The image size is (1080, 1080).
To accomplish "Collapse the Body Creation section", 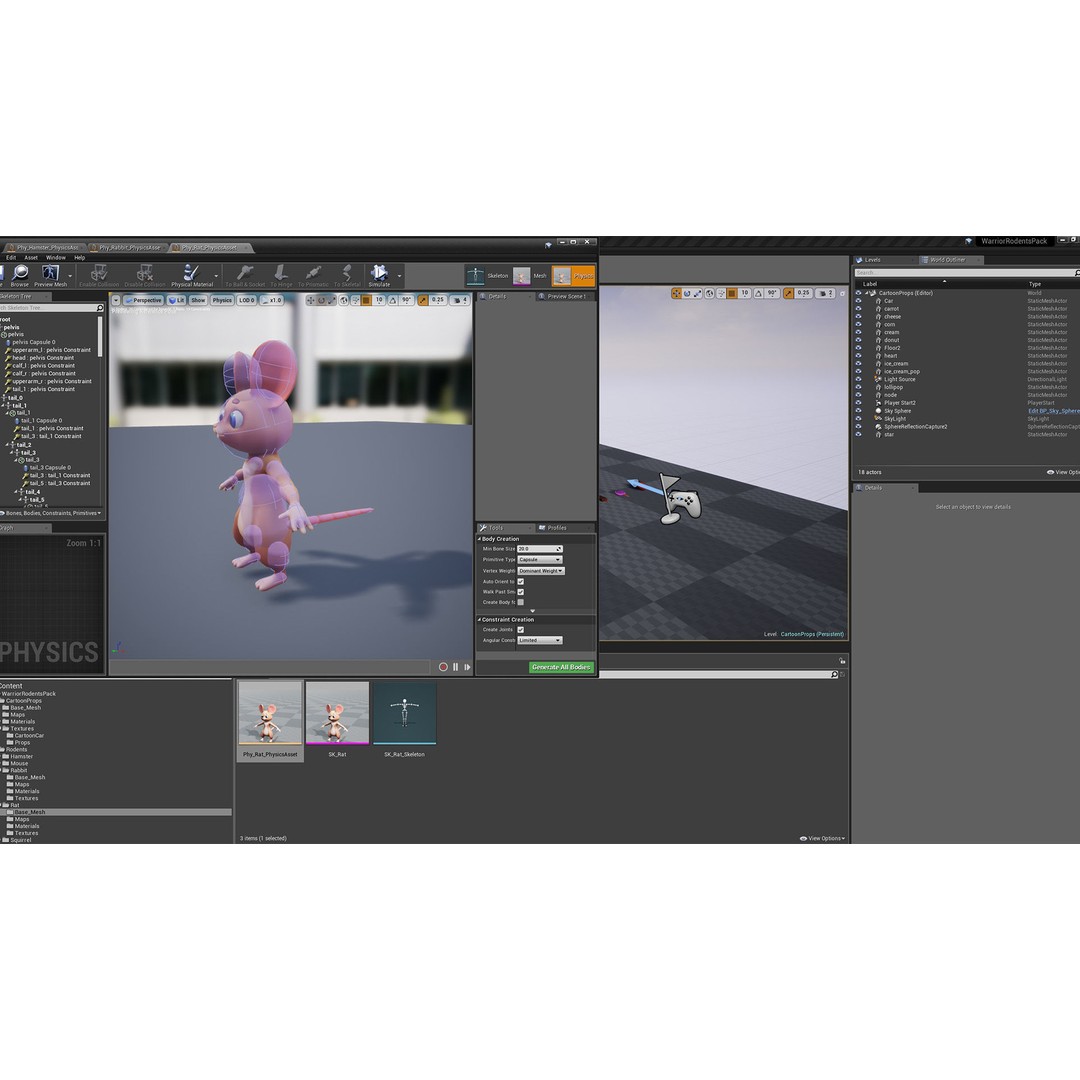I will click(x=479, y=539).
